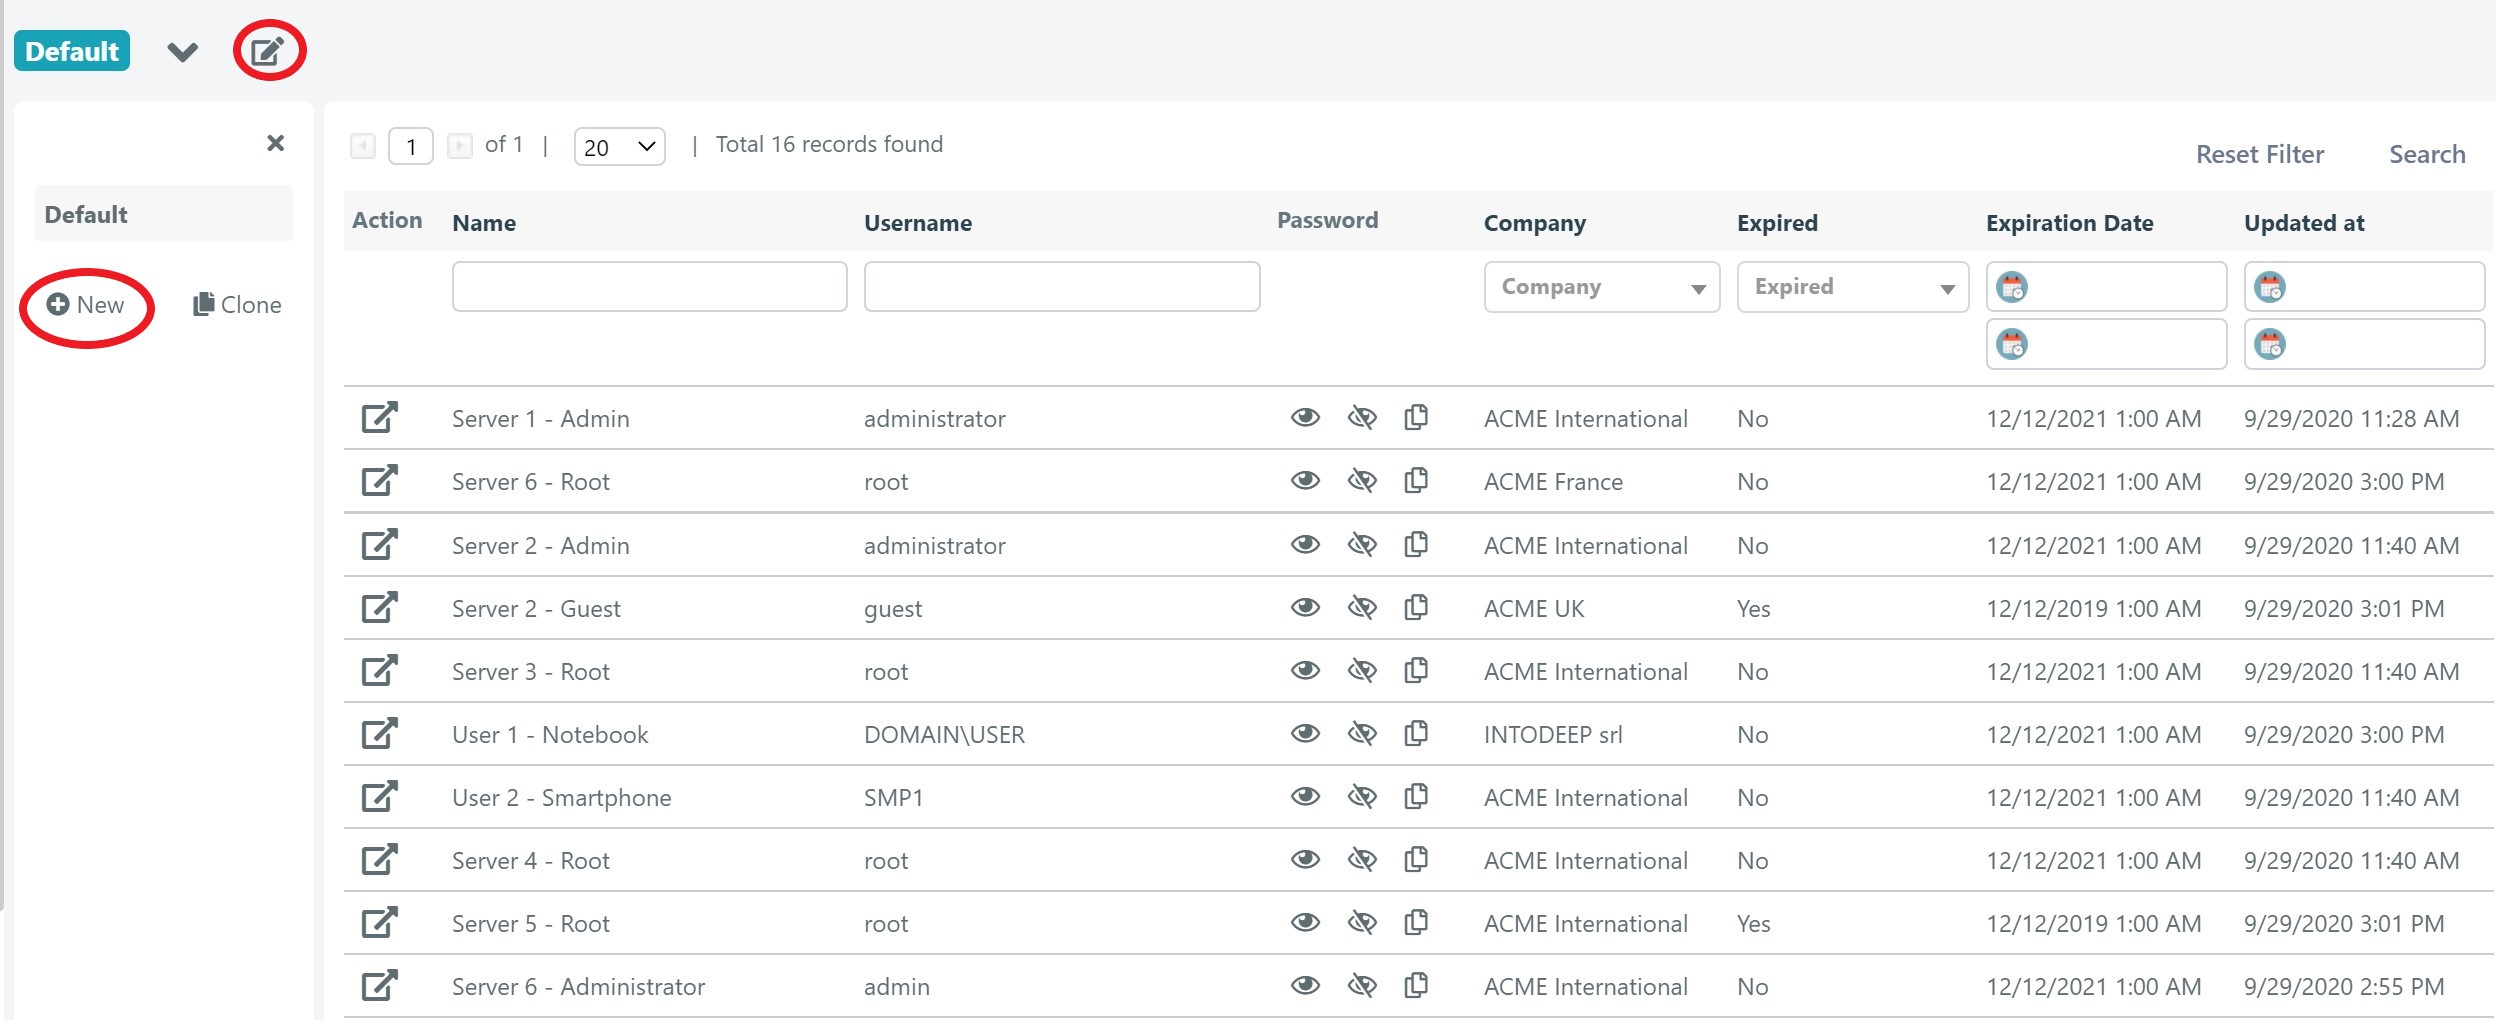Edit the Server 4 - Root record
The width and height of the screenshot is (2496, 1020).
tap(379, 860)
